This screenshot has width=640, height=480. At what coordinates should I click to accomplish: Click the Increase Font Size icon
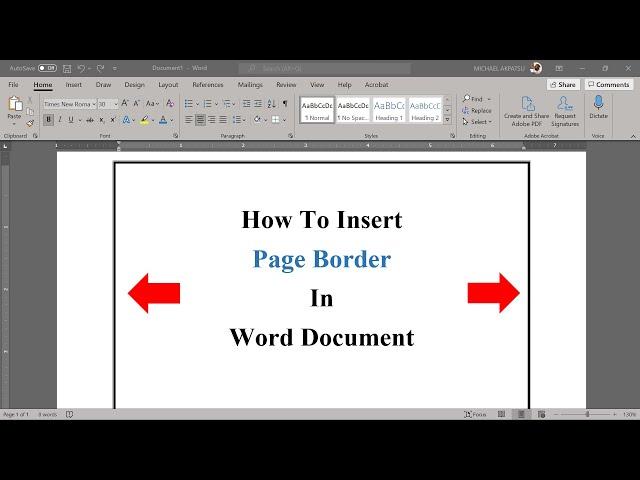(x=125, y=104)
